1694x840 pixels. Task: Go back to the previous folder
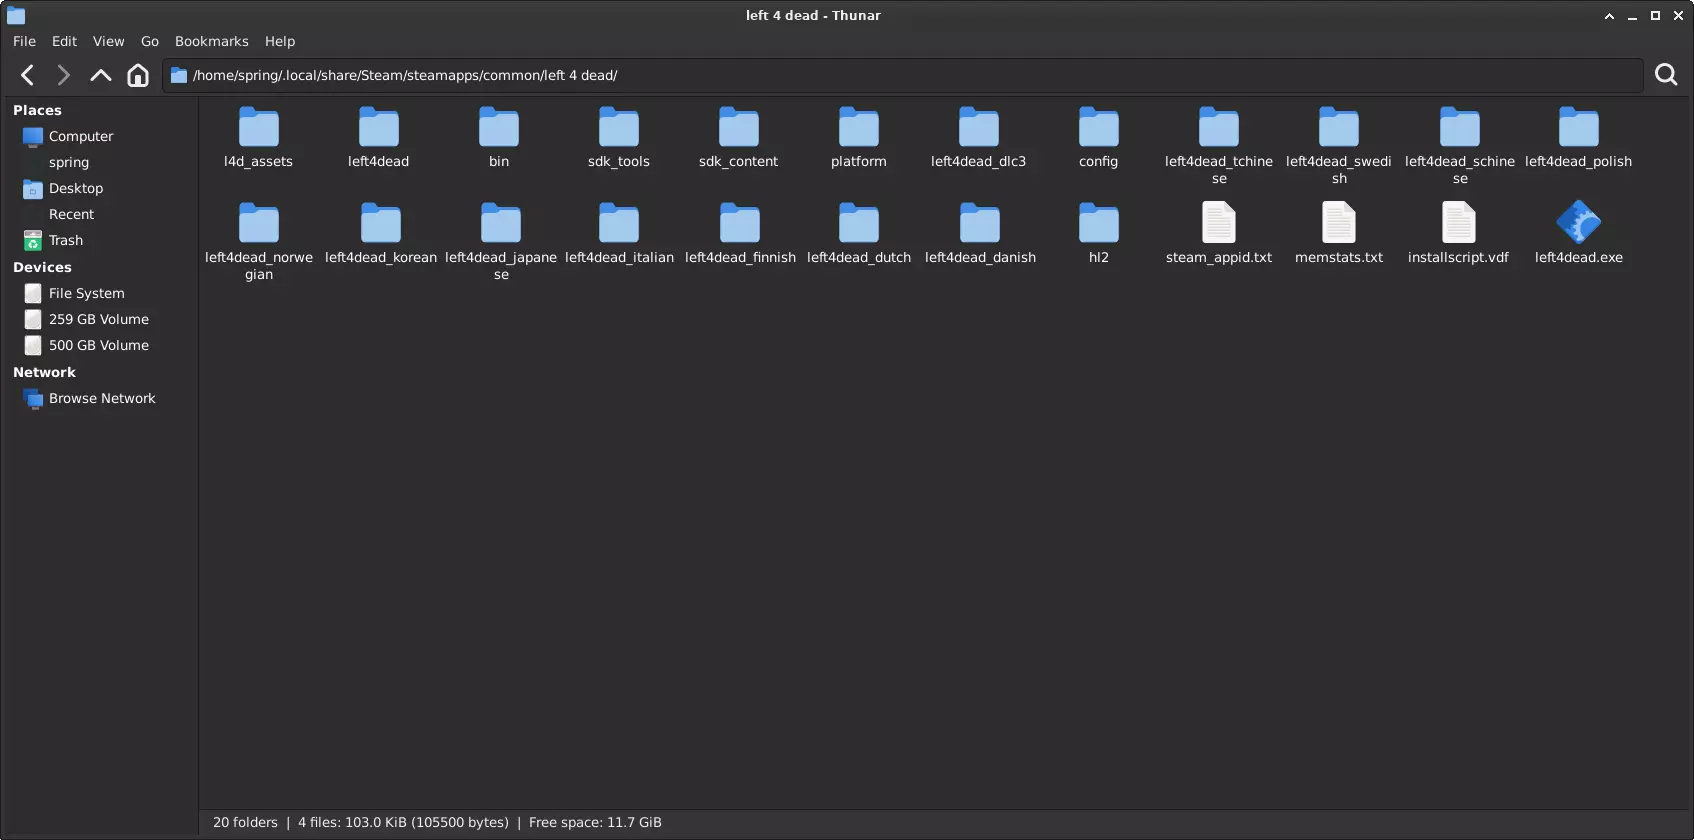[x=28, y=75]
